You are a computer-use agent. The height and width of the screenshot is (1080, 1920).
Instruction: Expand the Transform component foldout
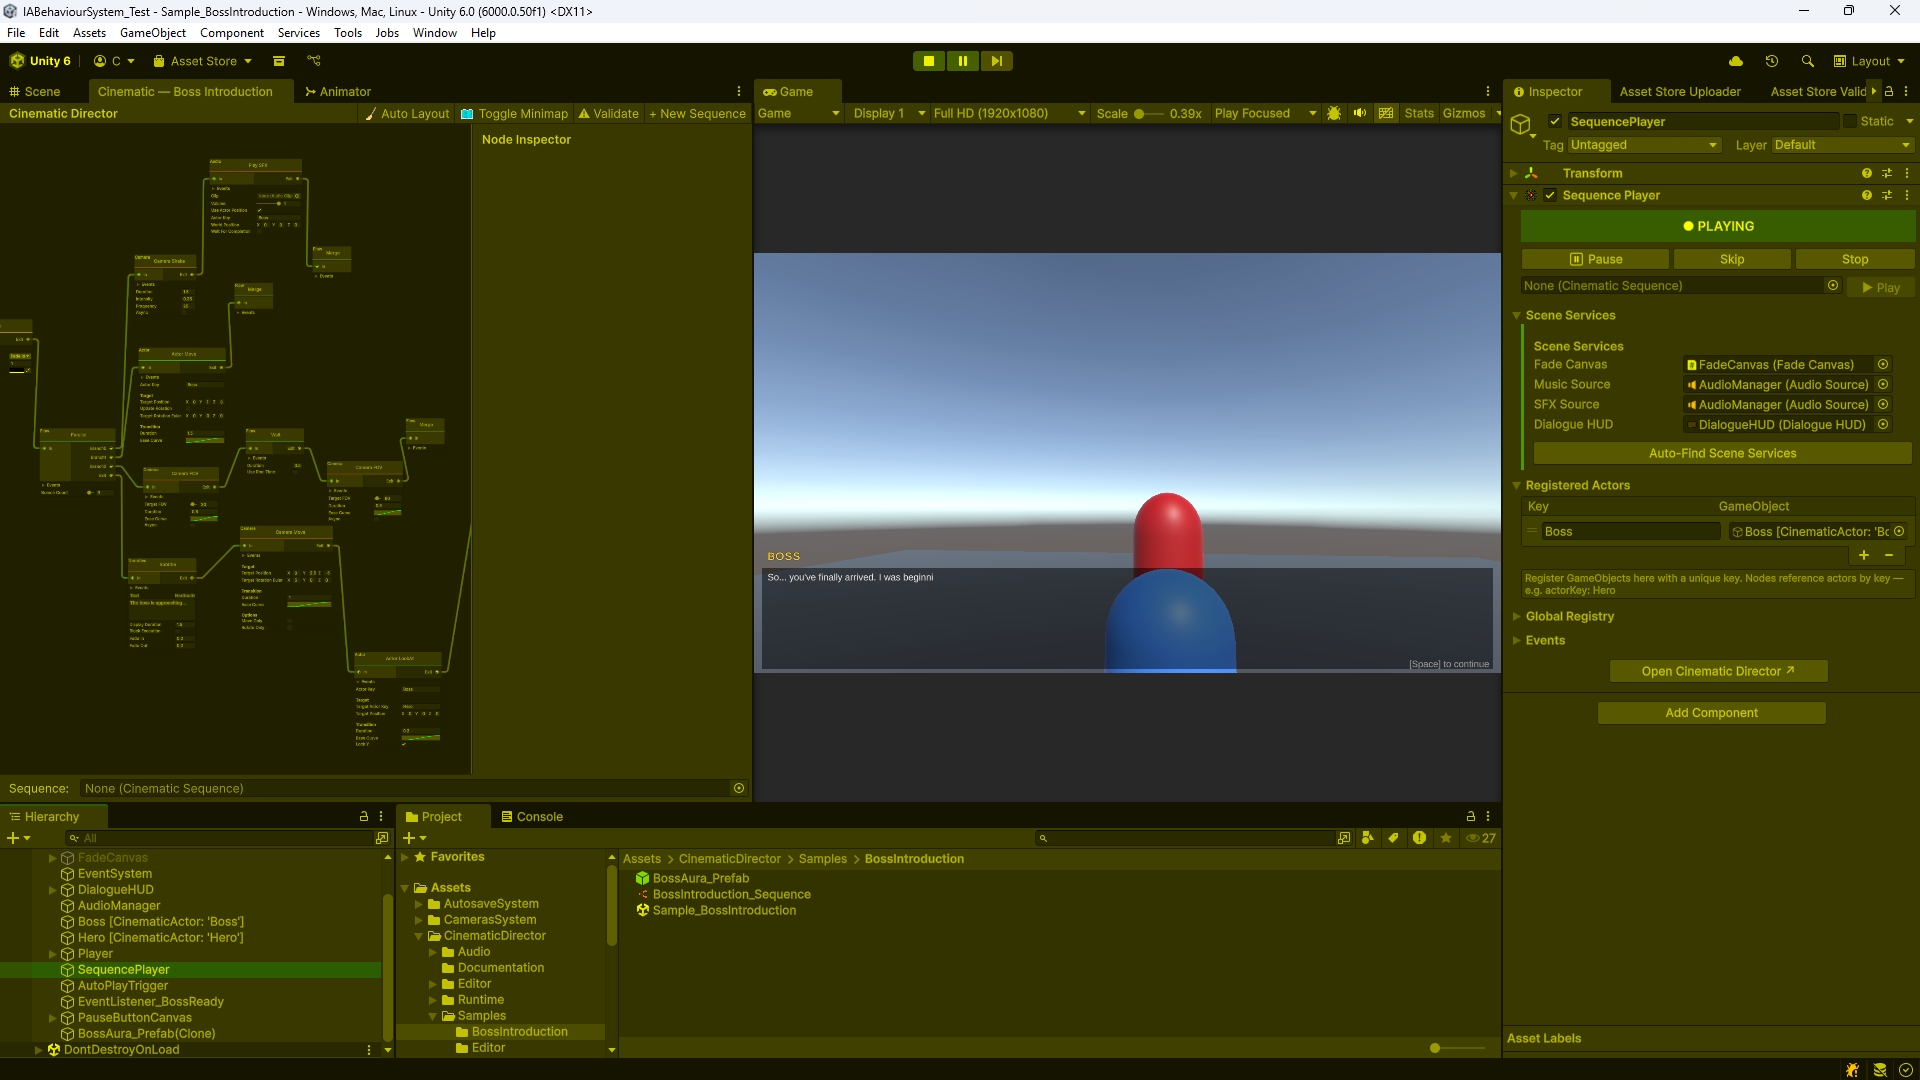click(1514, 173)
